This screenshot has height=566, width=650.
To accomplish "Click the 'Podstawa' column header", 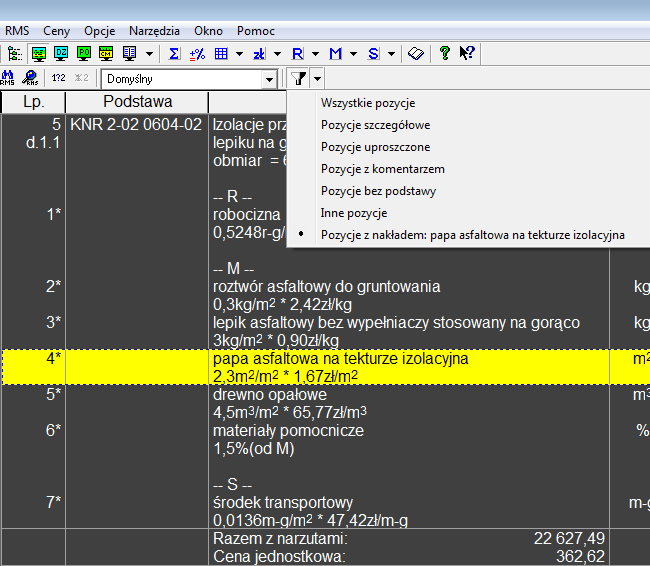I will (137, 102).
